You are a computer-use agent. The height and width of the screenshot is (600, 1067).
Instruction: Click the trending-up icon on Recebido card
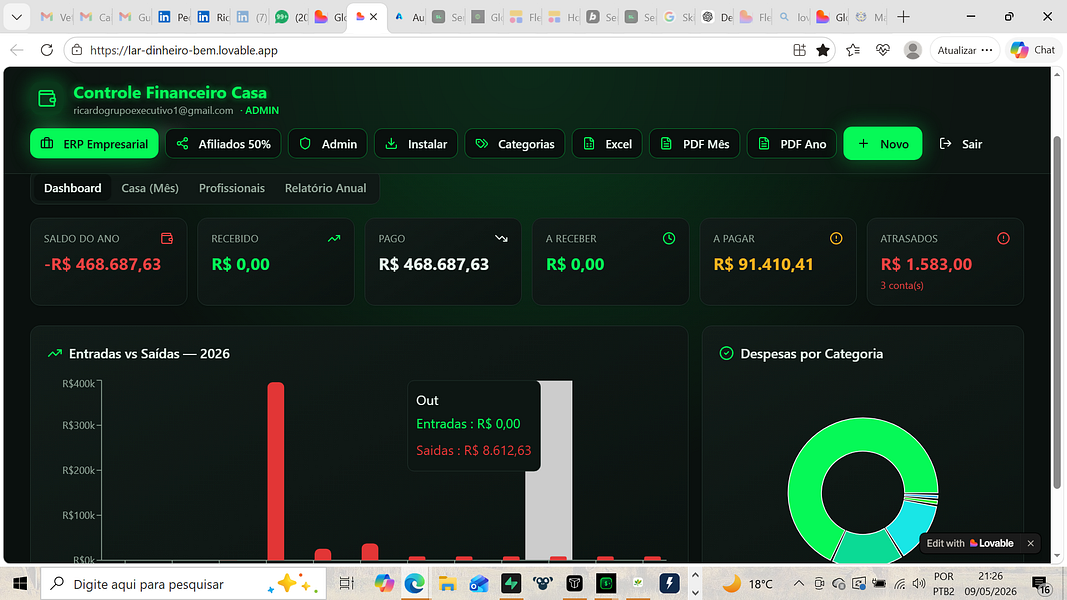pyautogui.click(x=334, y=238)
